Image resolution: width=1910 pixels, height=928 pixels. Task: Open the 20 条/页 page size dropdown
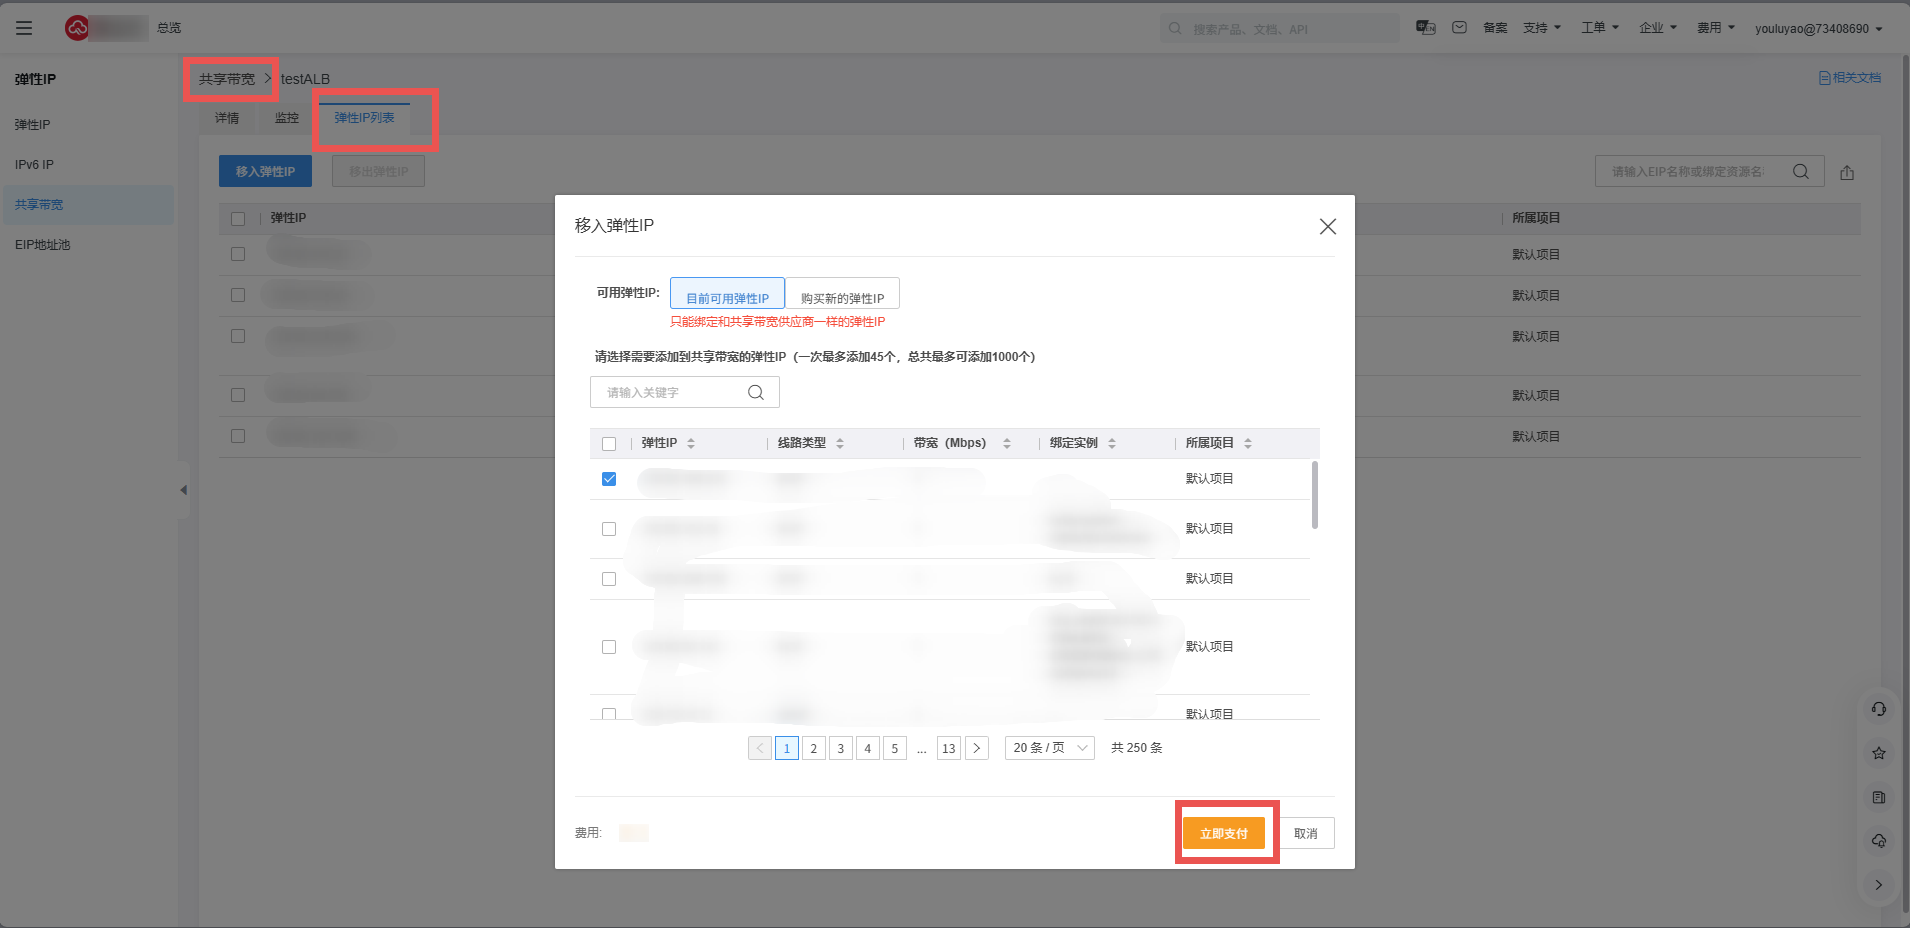point(1050,748)
